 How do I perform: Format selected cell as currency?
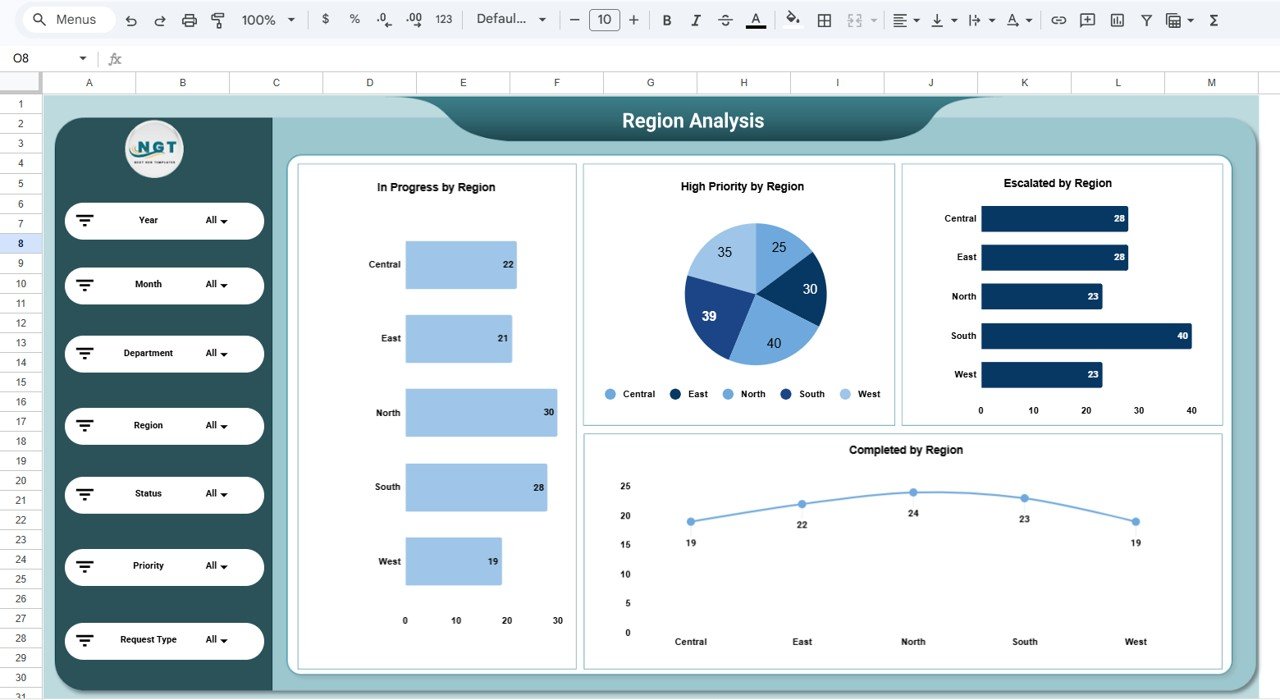click(x=325, y=19)
